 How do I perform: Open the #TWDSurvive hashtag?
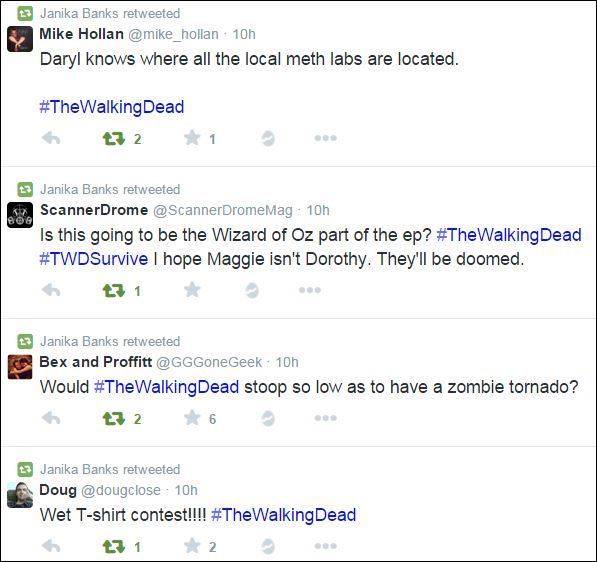[94, 259]
